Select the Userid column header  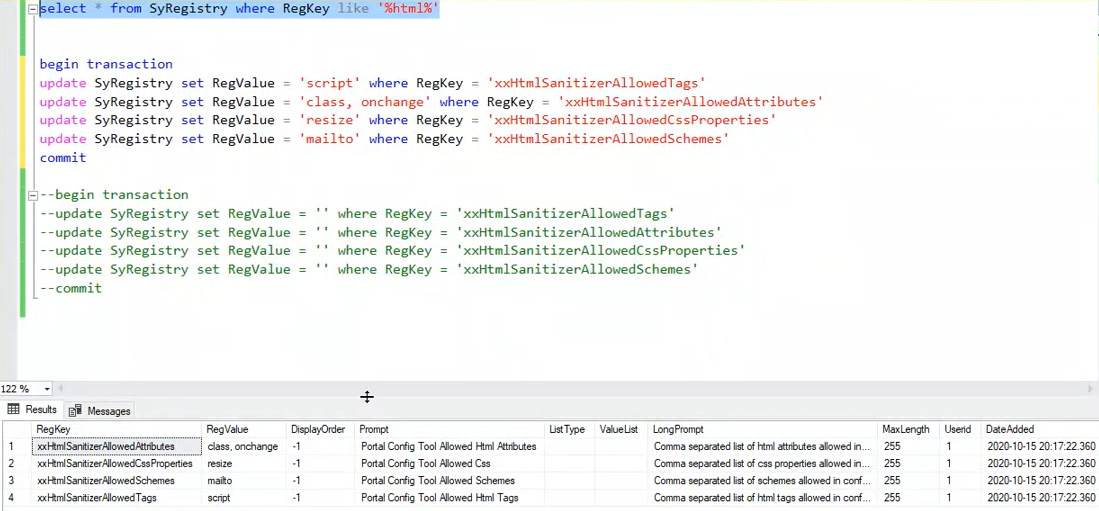[960, 429]
